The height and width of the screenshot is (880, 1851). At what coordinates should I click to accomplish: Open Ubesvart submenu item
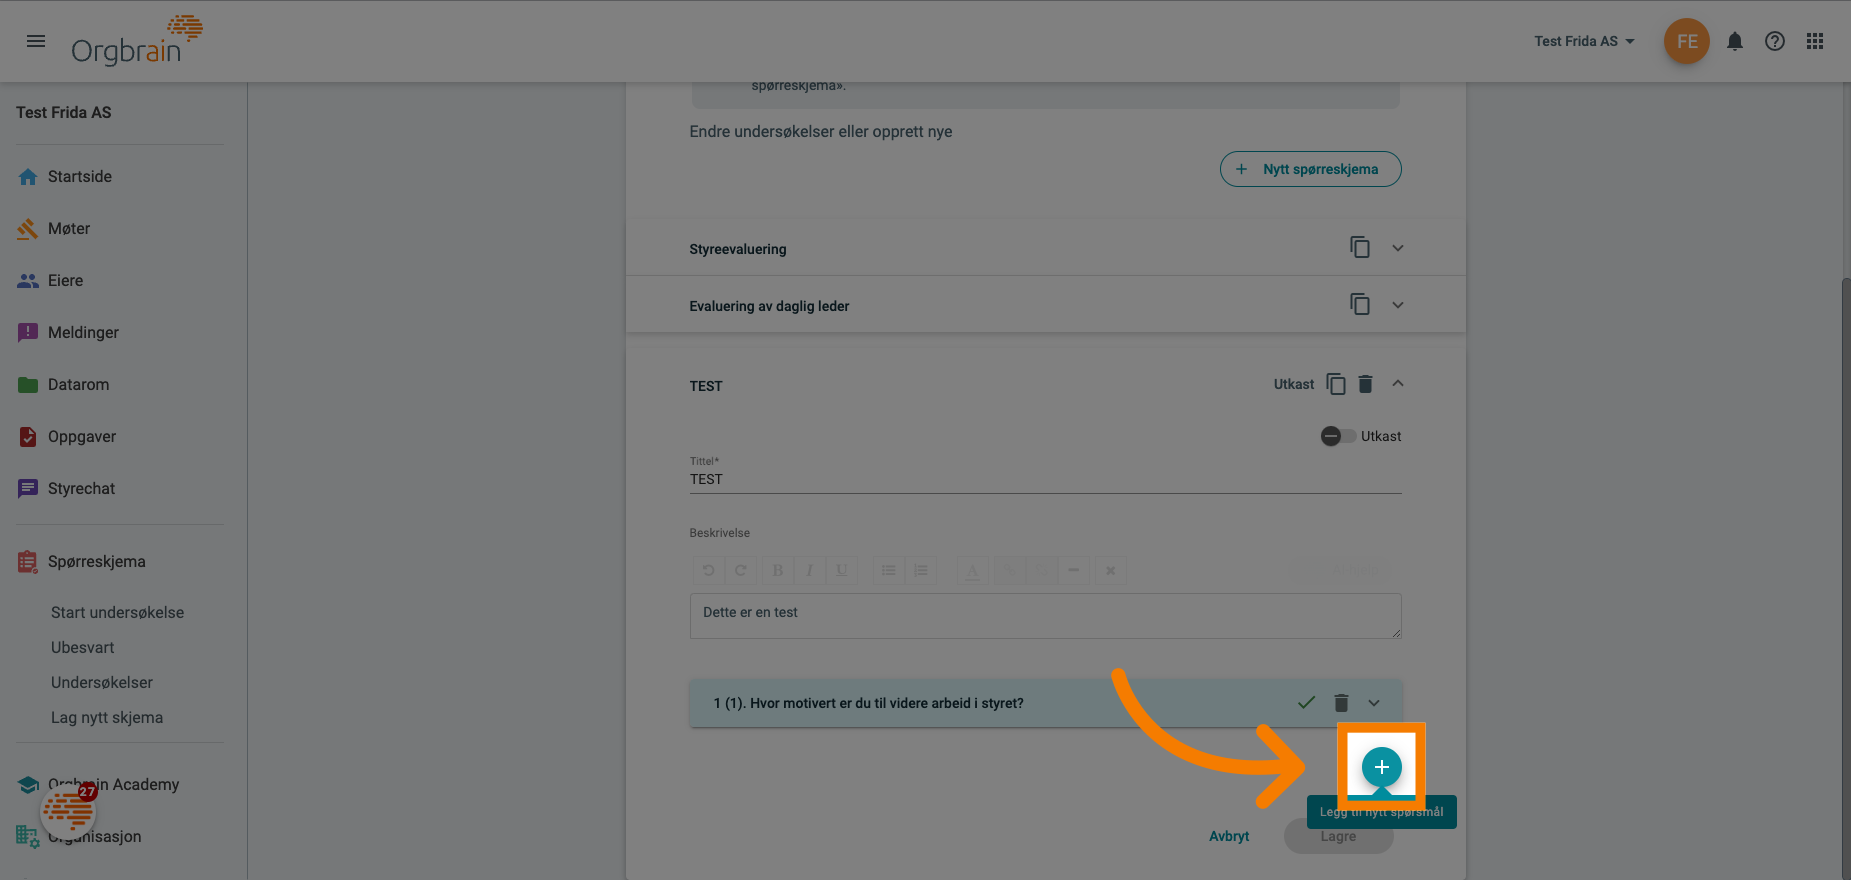pos(83,647)
